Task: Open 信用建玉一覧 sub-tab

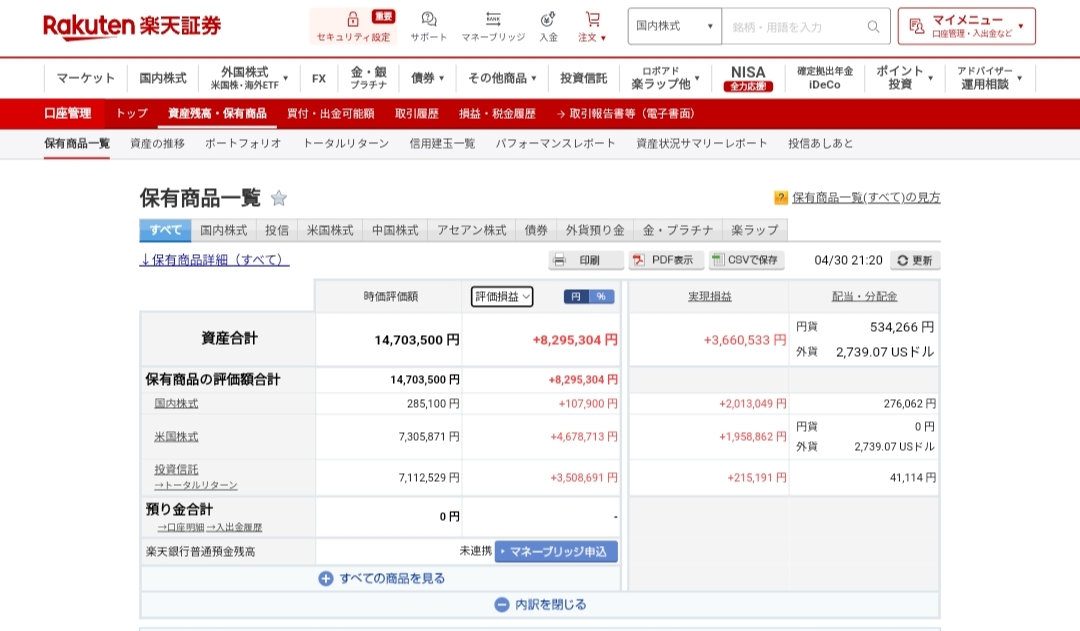Action: 442,143
